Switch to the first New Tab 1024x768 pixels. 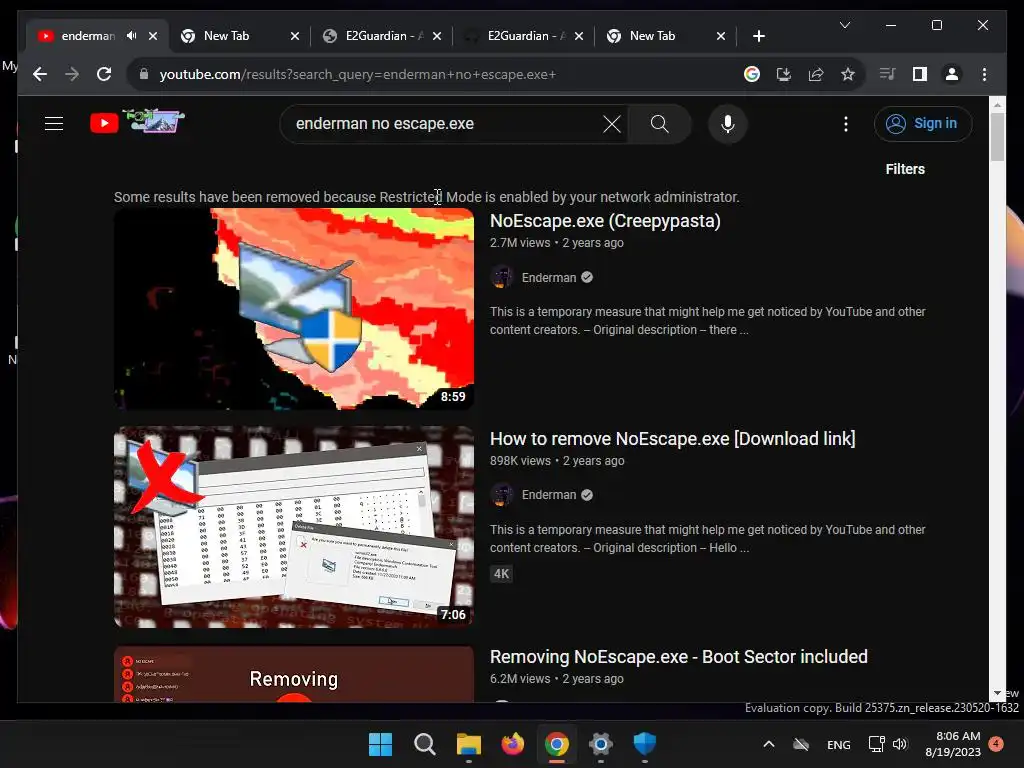[226, 36]
